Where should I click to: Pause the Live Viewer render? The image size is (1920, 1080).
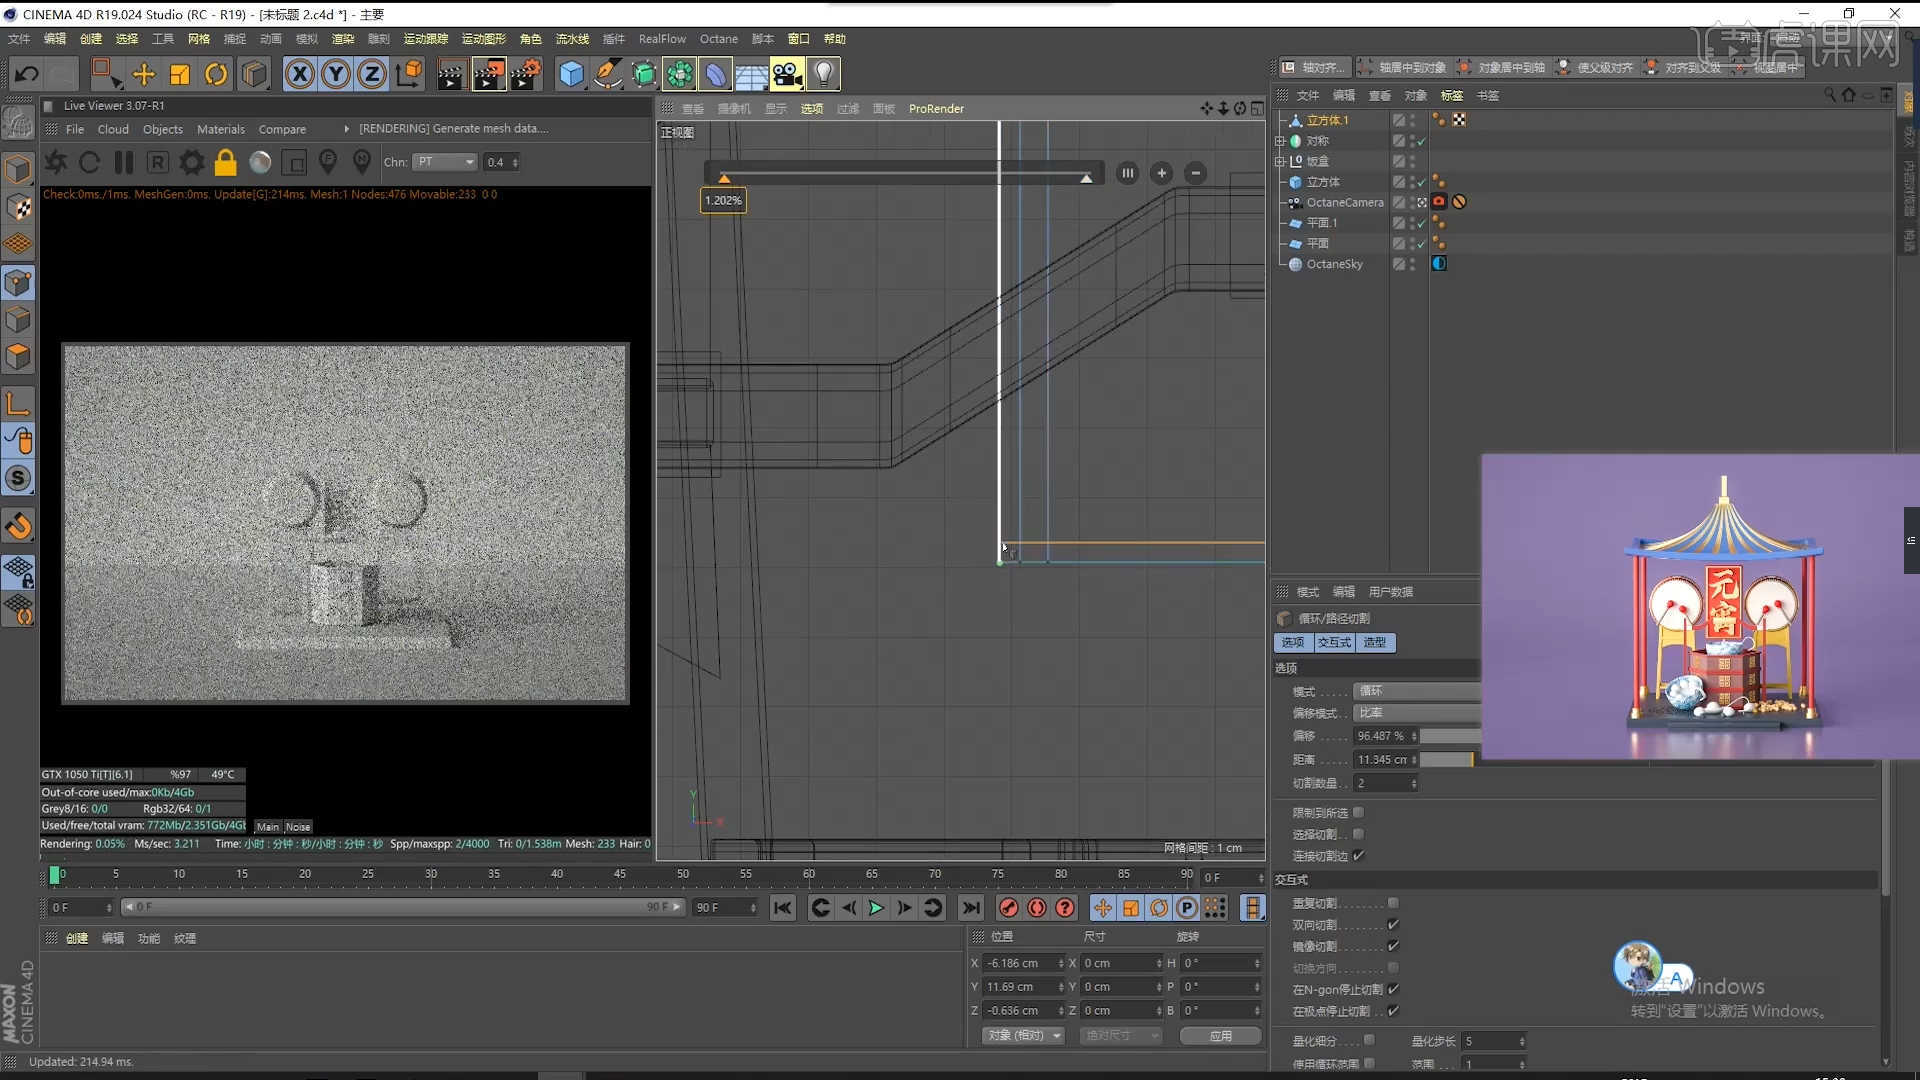124,162
